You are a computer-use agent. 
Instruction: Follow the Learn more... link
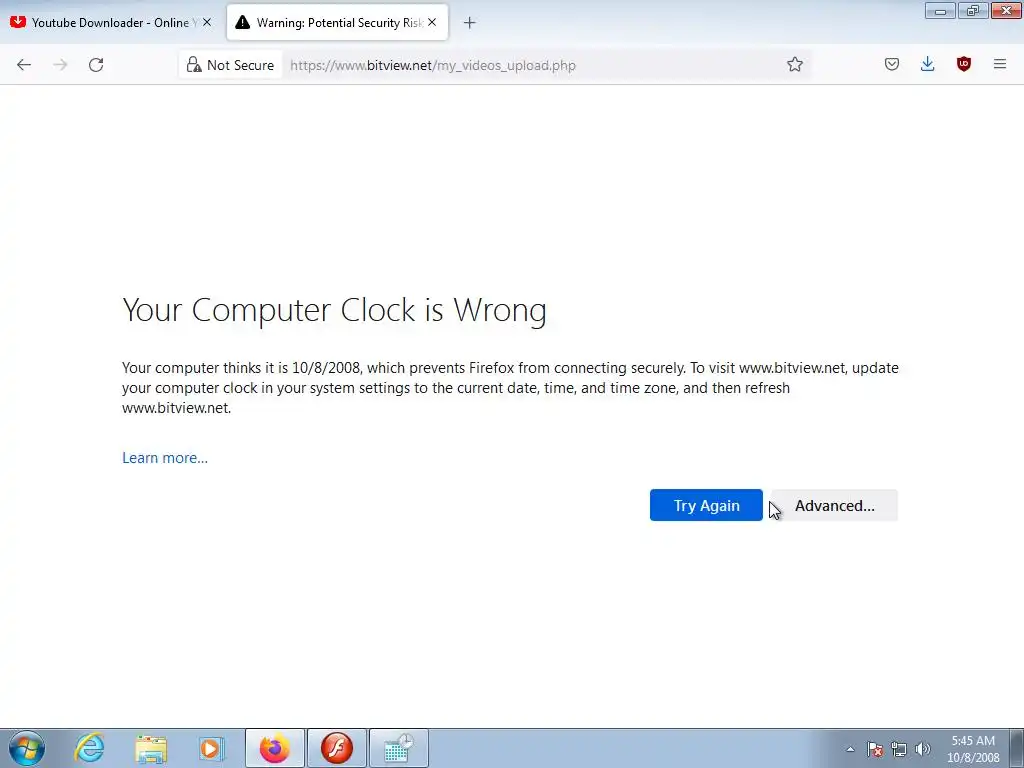[x=165, y=458]
